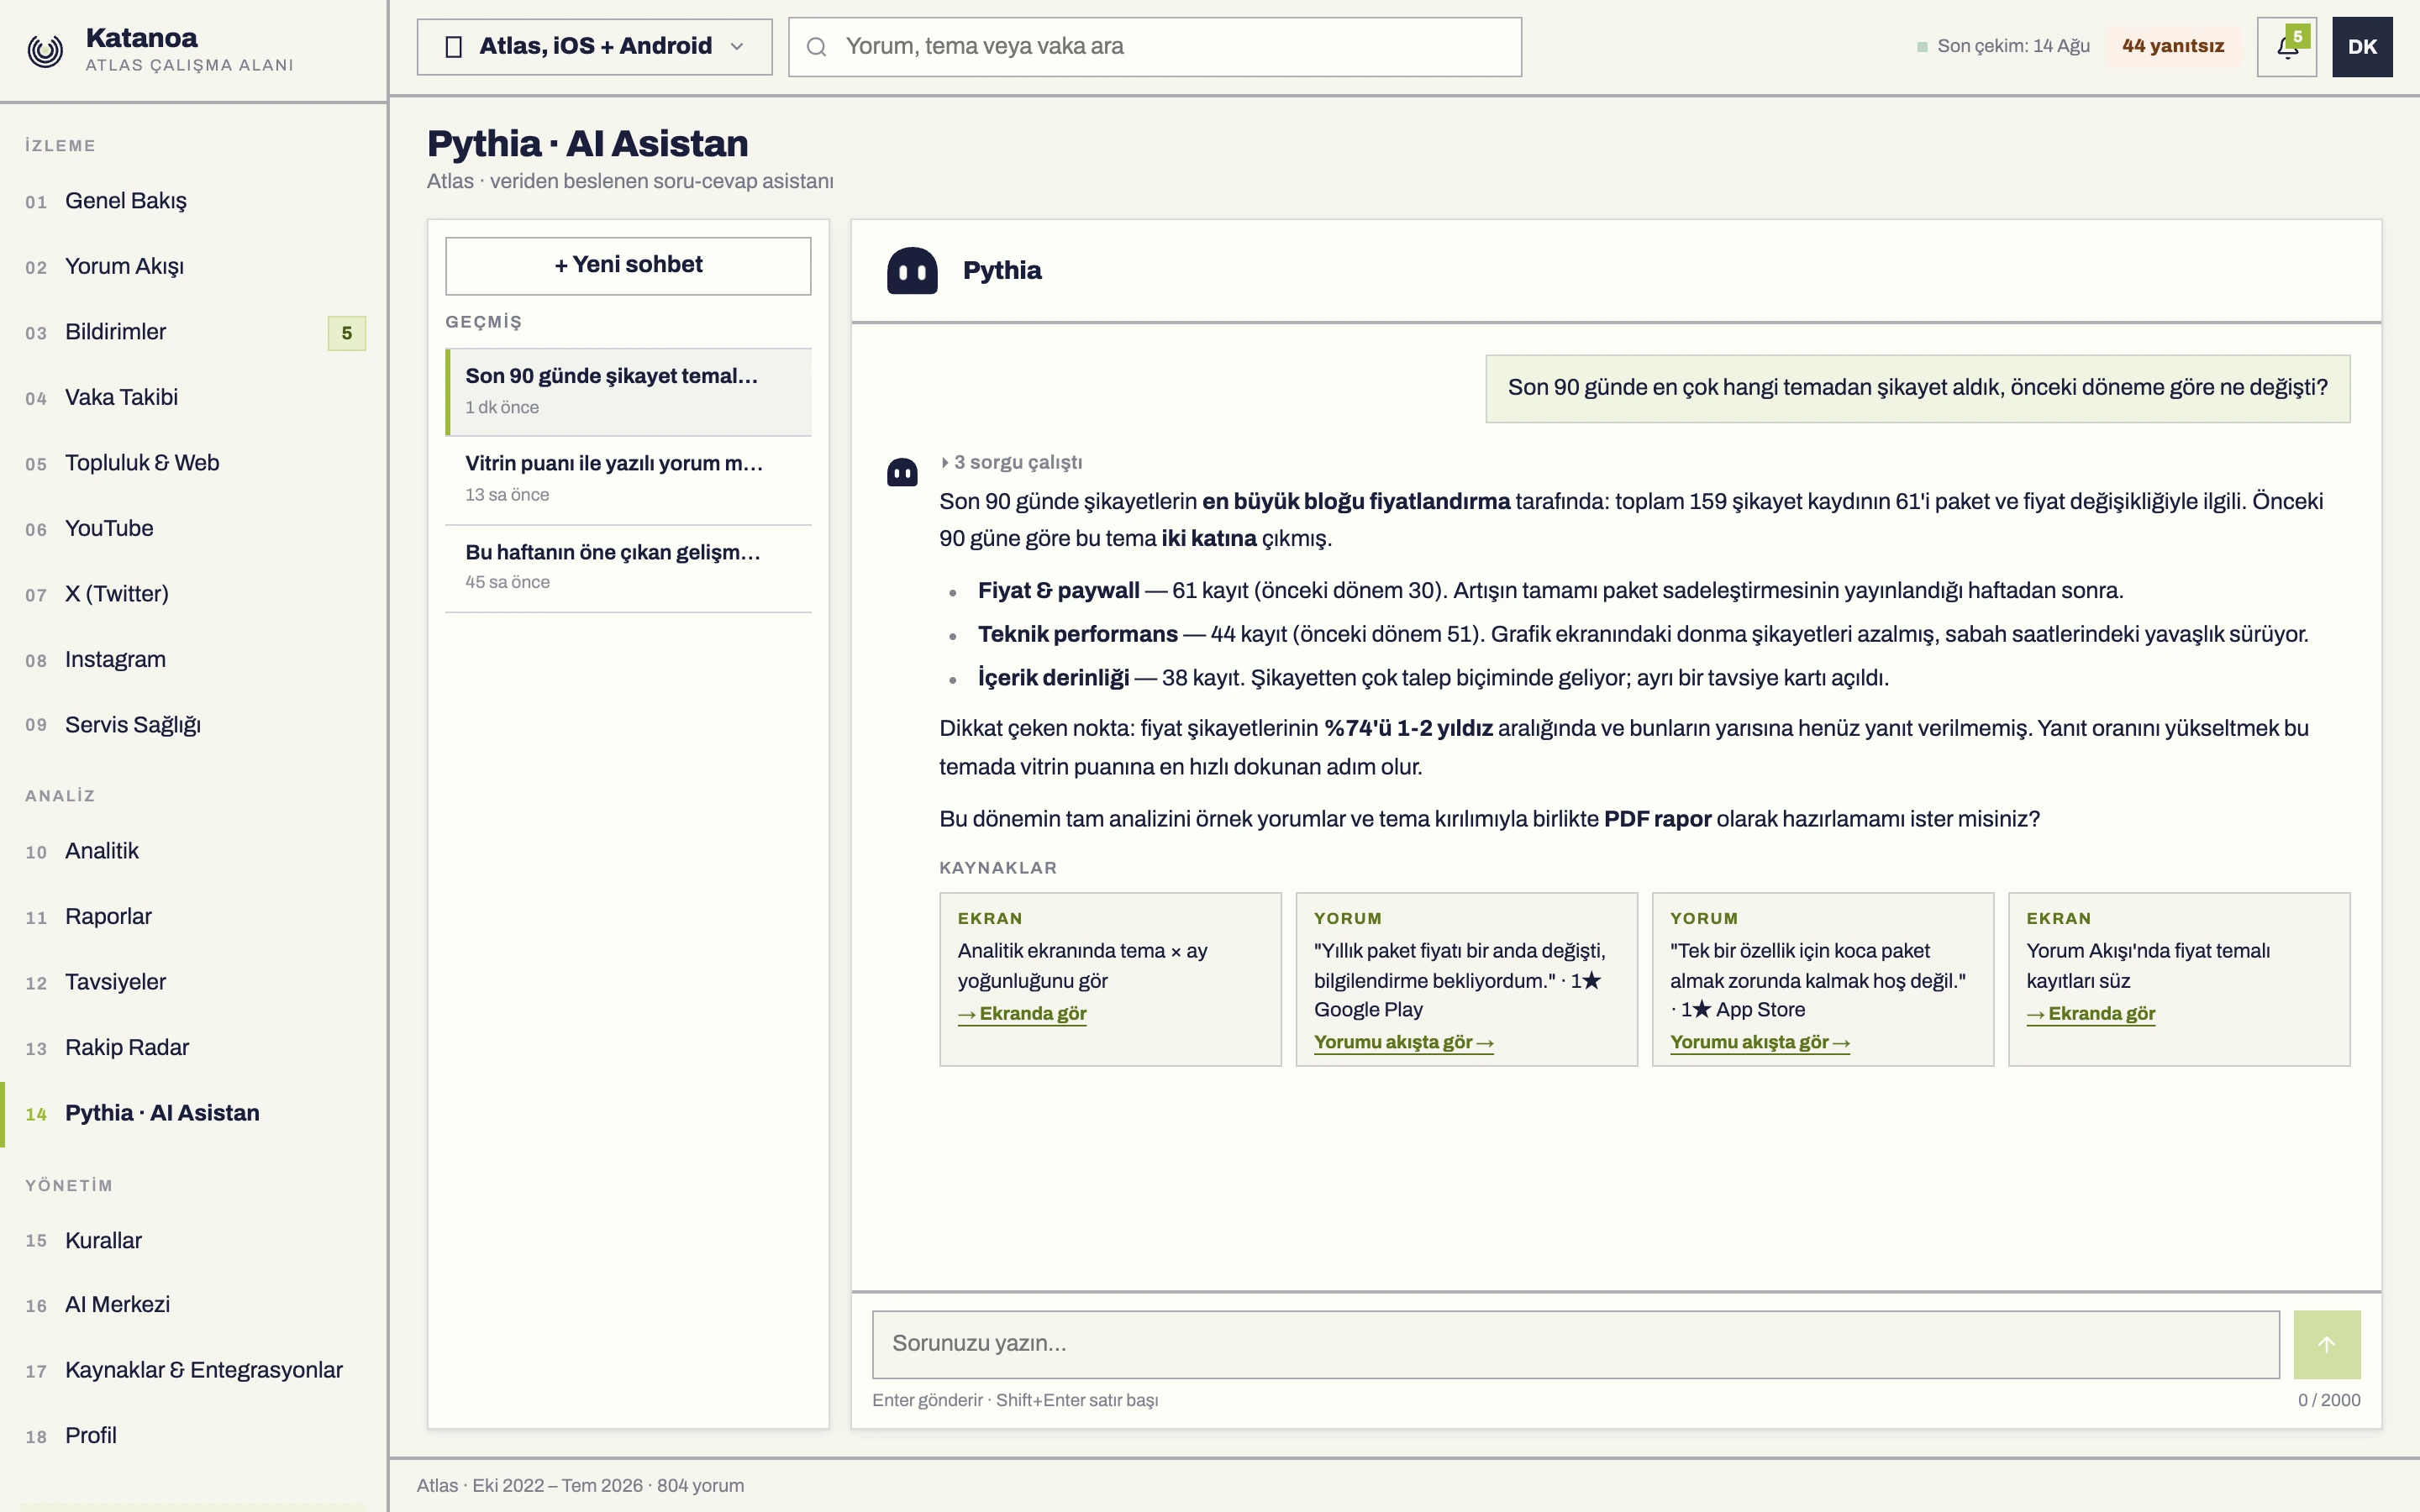Click the 'Fiyat & paywall' bullet text
2420x1512 pixels.
(x=1058, y=591)
